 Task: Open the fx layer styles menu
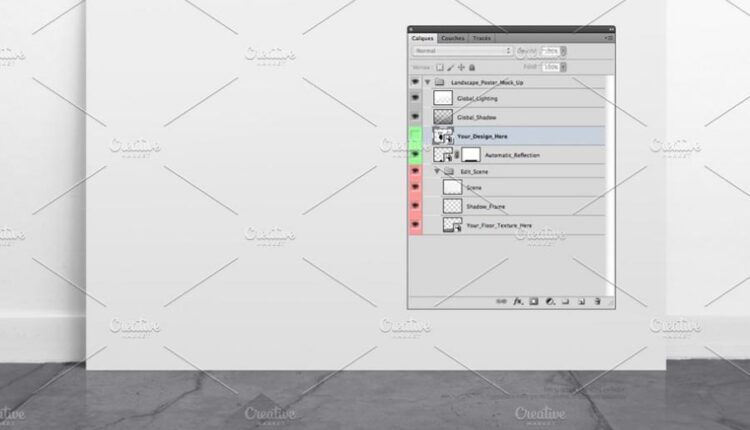[x=518, y=300]
